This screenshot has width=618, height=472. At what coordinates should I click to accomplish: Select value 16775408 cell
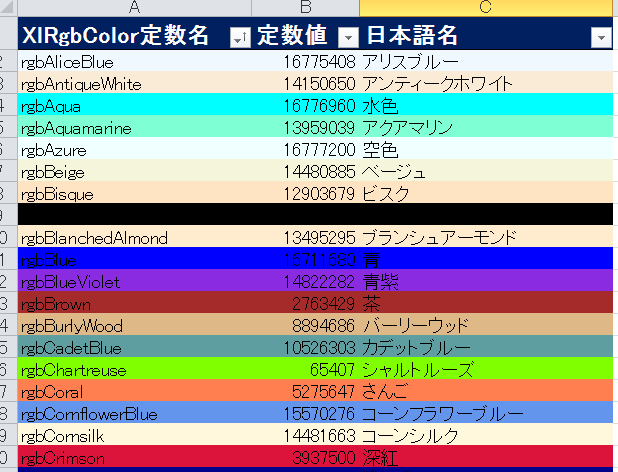tap(305, 61)
